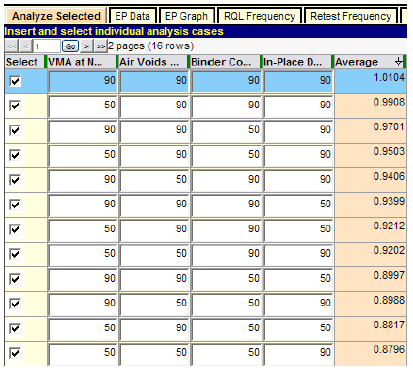The height and width of the screenshot is (371, 413).
Task: Edit Binder Content field in 1.0104 row
Action: pyautogui.click(x=227, y=81)
